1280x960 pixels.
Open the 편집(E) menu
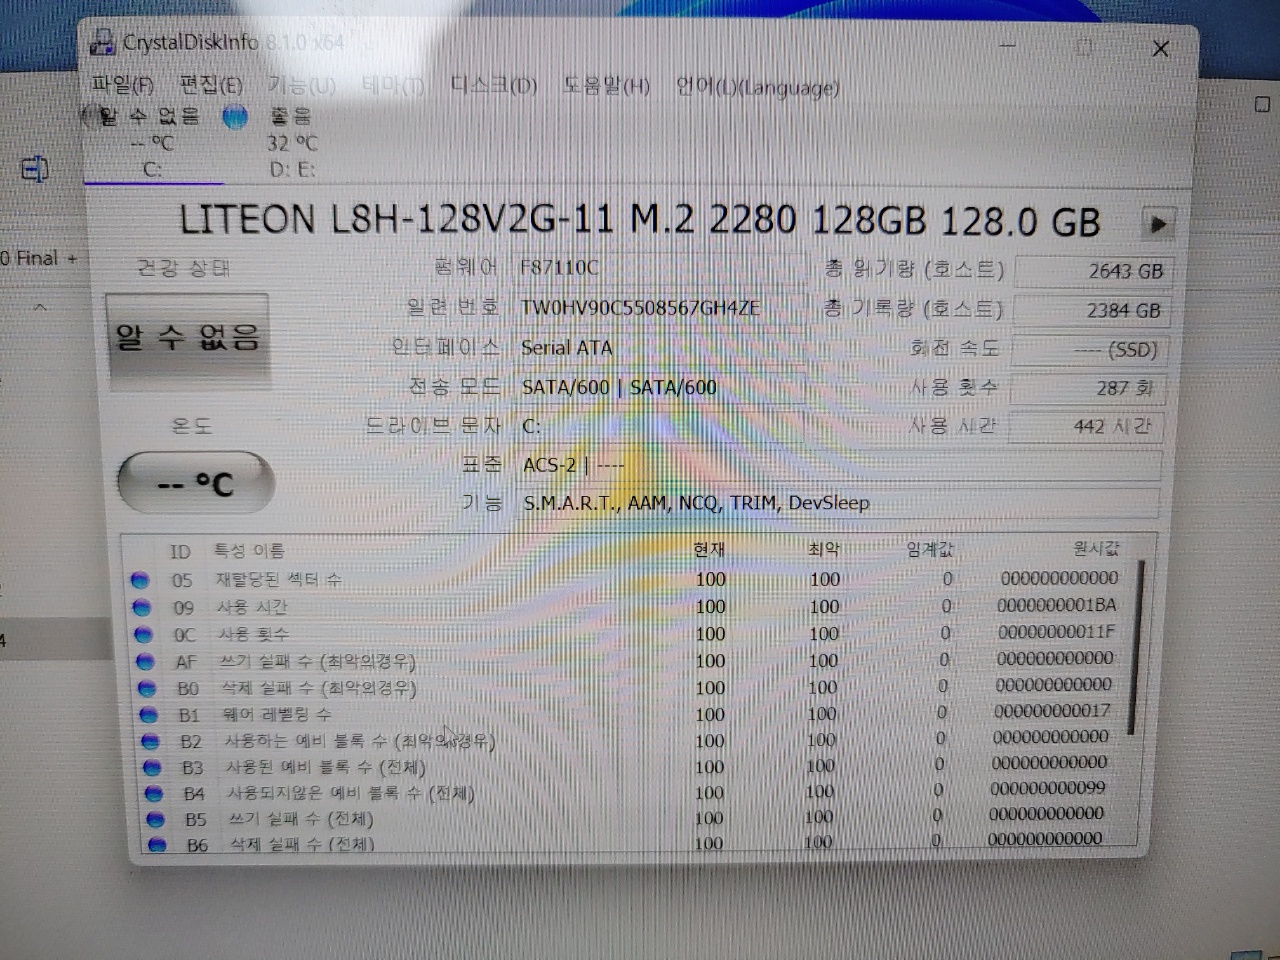point(211,84)
